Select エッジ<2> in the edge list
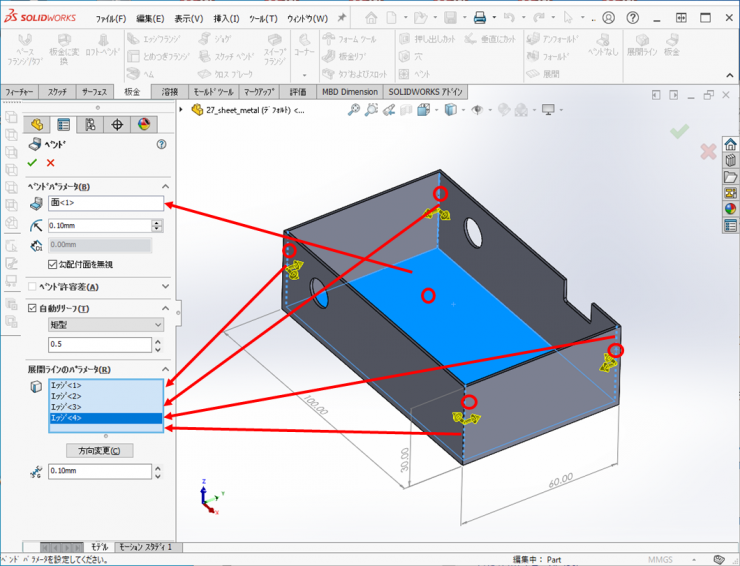Image resolution: width=740 pixels, height=566 pixels. [x=66, y=396]
